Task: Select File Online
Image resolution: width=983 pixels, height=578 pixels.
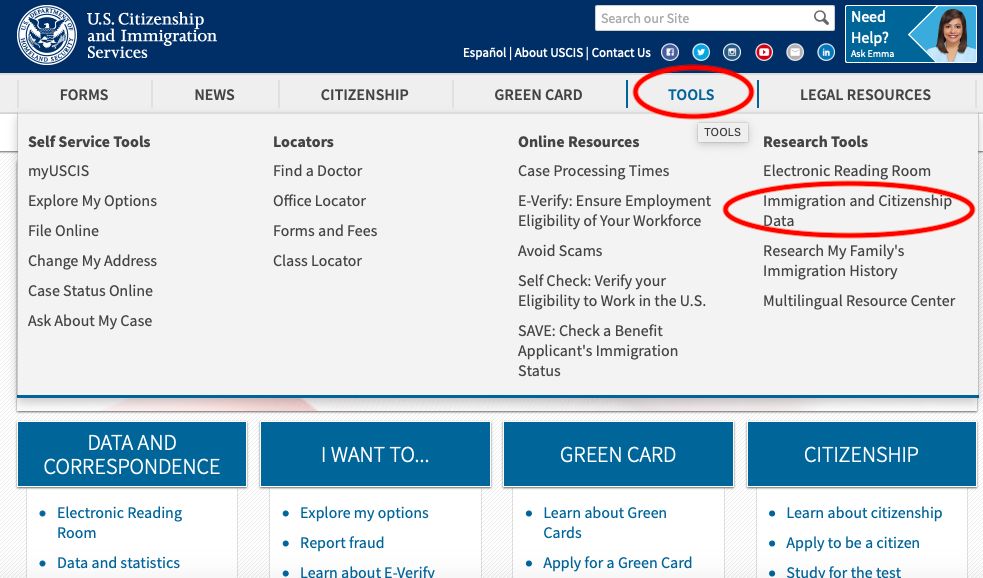Action: [63, 231]
